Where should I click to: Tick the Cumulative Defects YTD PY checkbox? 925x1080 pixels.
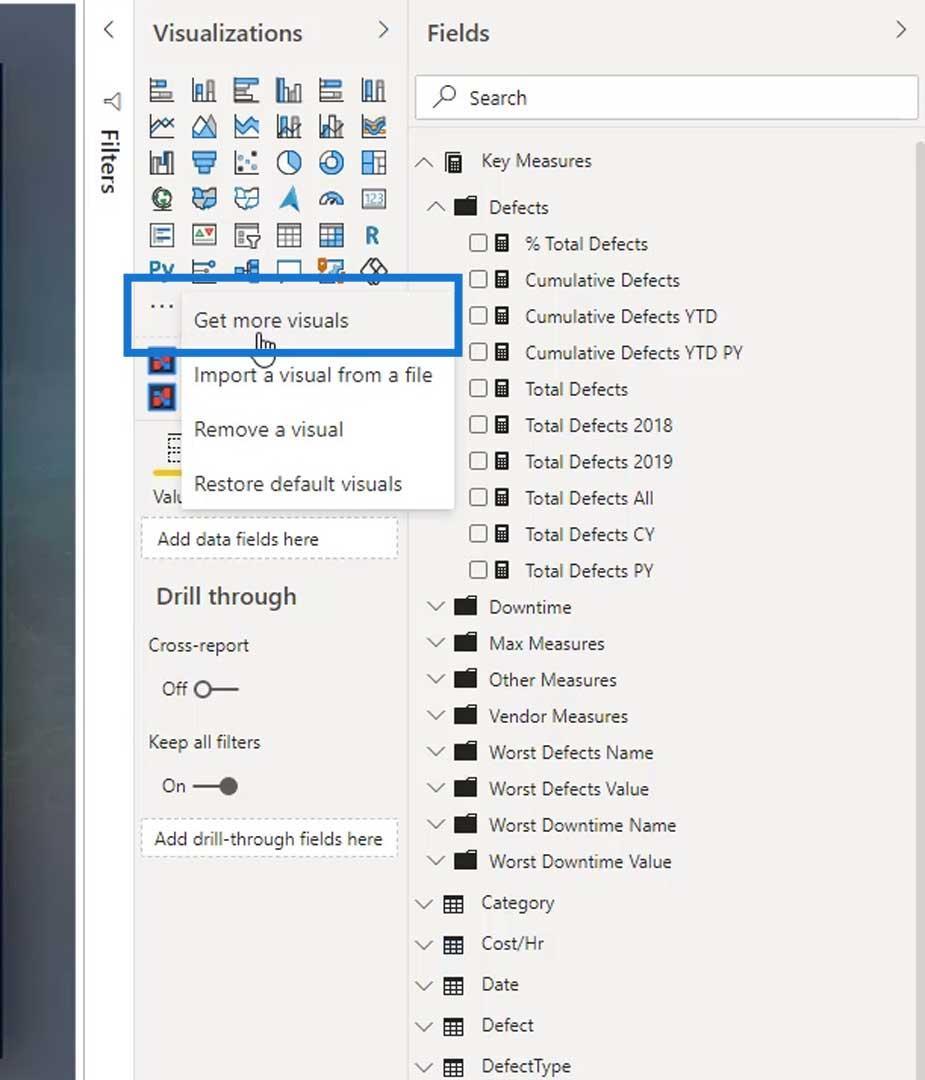pyautogui.click(x=478, y=353)
